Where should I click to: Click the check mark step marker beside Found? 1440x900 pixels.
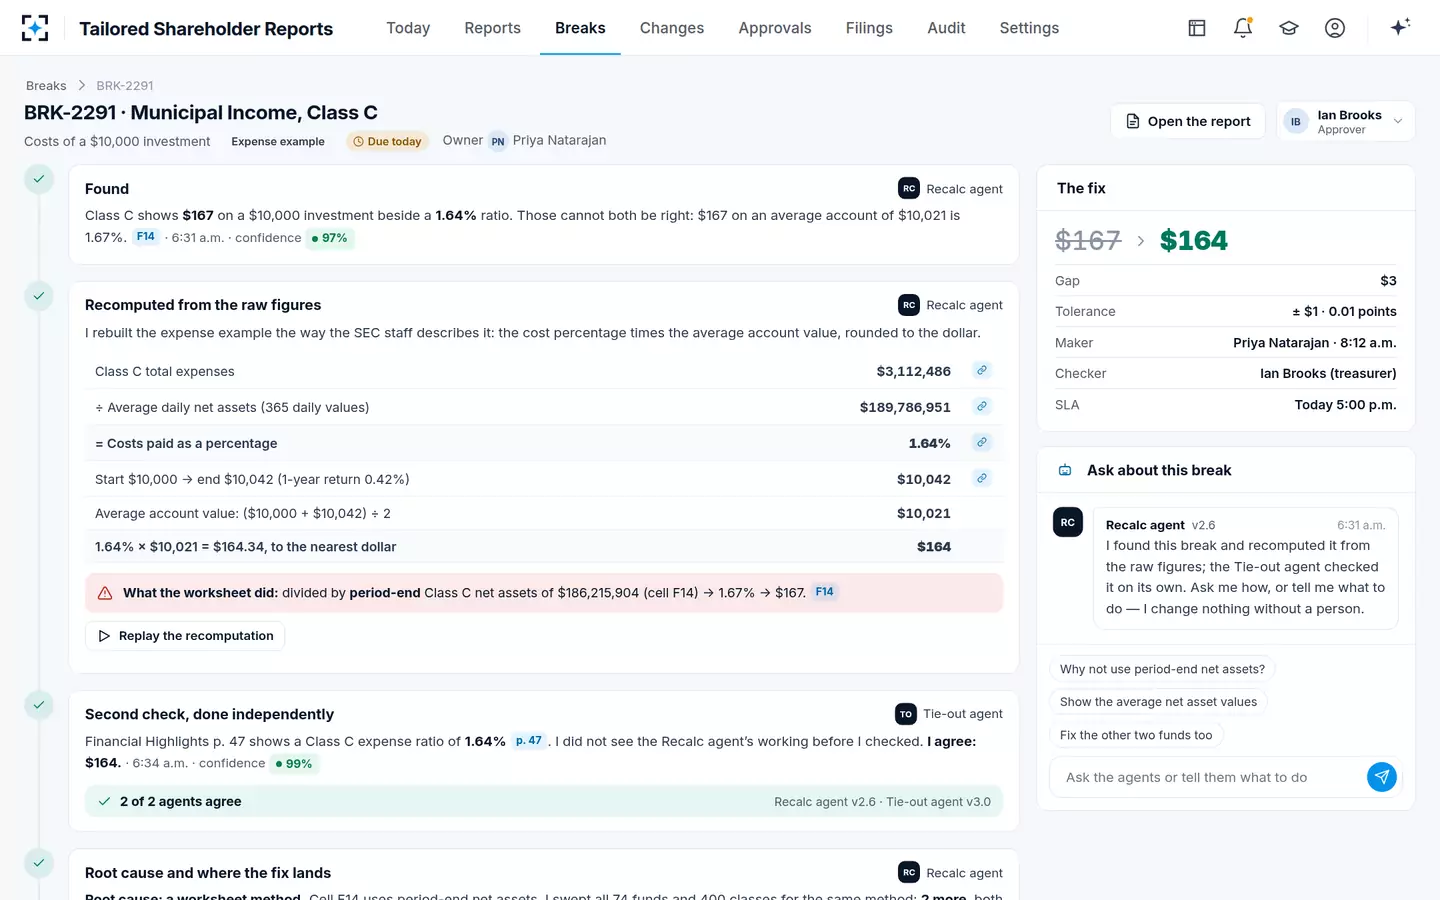point(38,180)
